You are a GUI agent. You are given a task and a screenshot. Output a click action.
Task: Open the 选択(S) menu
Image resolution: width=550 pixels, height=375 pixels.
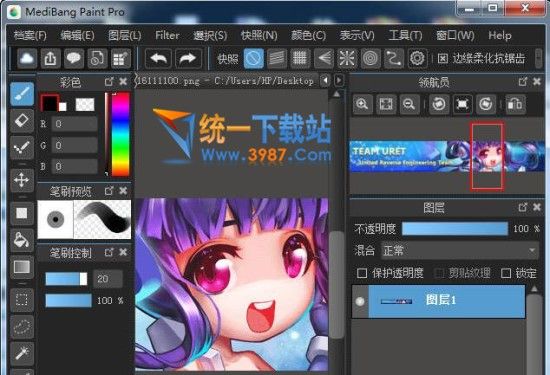tap(210, 35)
